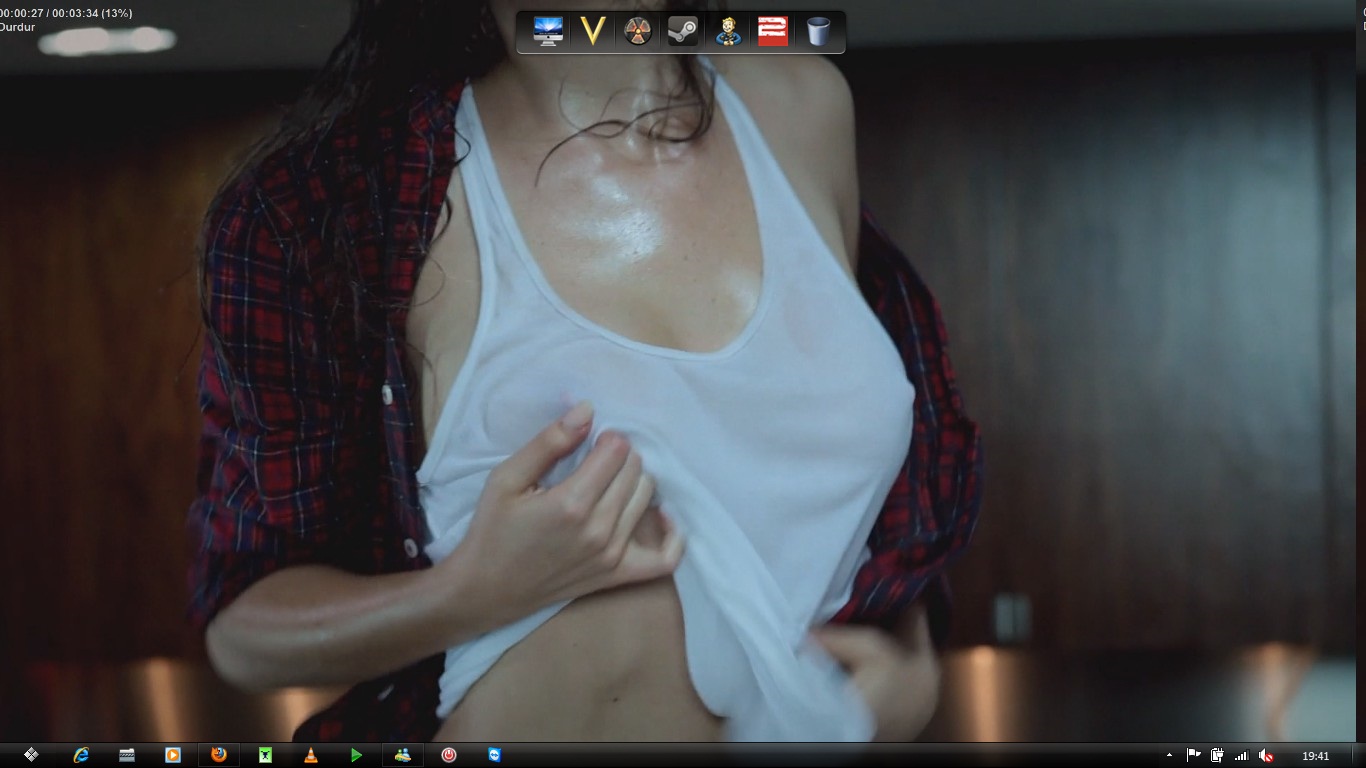Open the radiation symbol icon in the dock
Image resolution: width=1366 pixels, height=768 pixels.
point(638,31)
